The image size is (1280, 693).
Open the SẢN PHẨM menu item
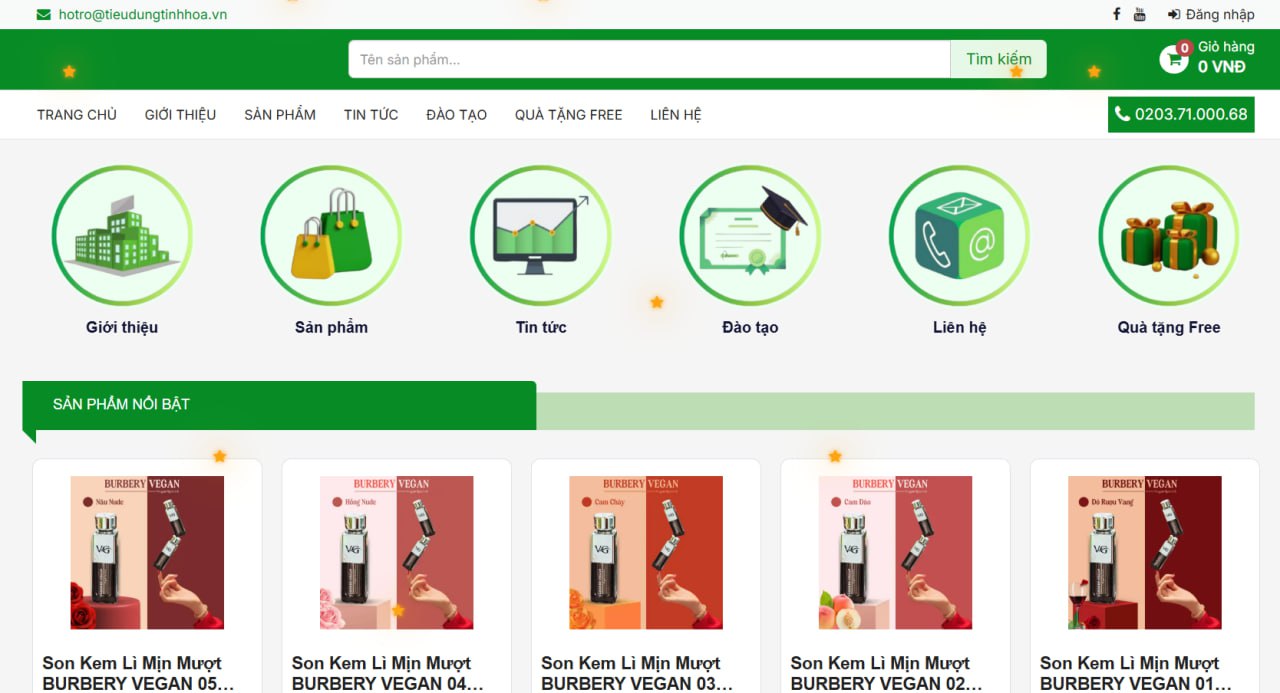[x=280, y=114]
